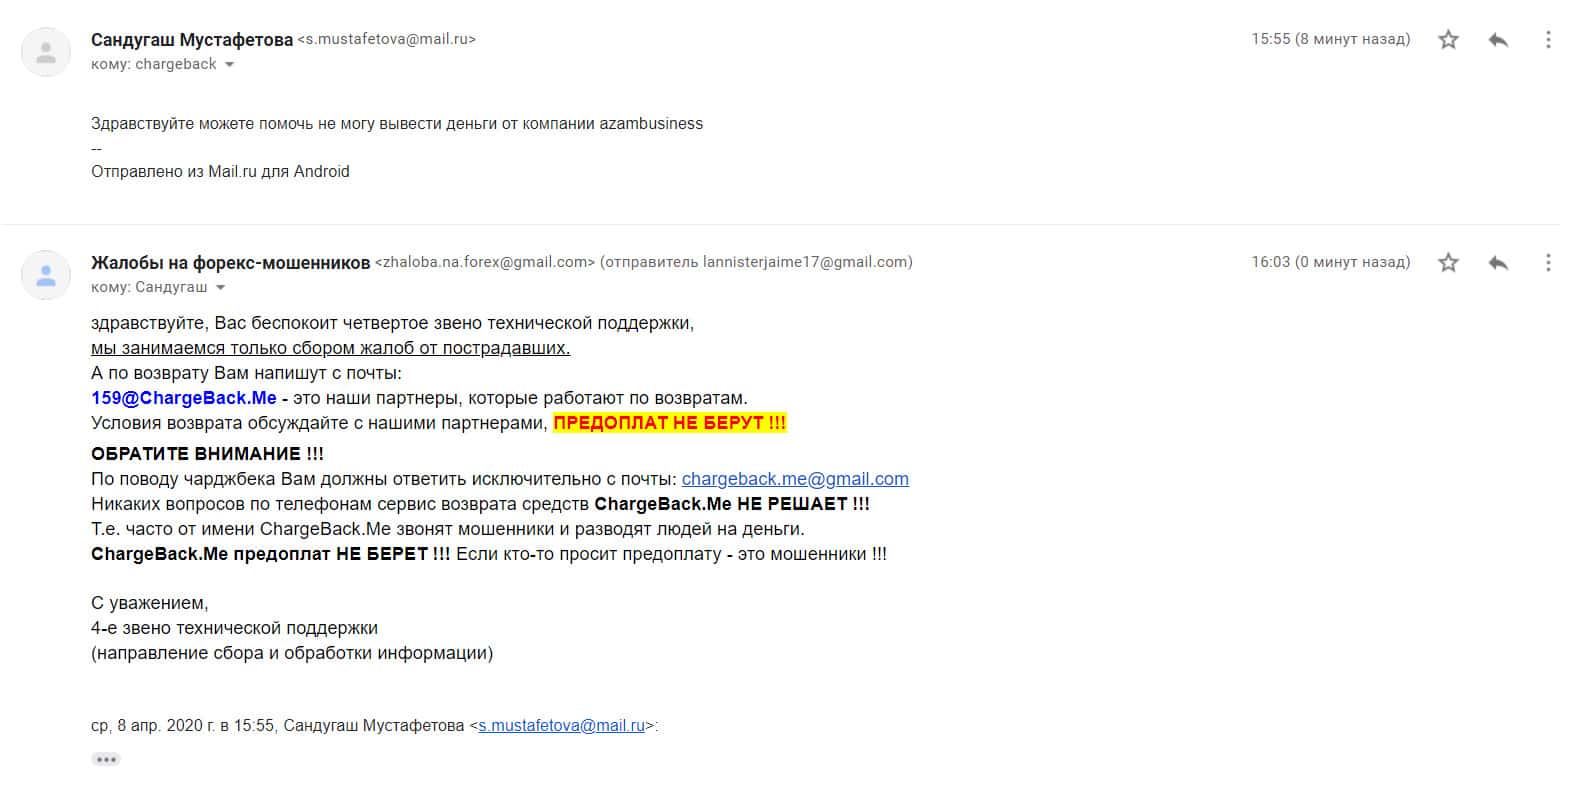Click Сандугаш Мустафетова's avatar icon
The image size is (1579, 787).
pyautogui.click(x=46, y=52)
